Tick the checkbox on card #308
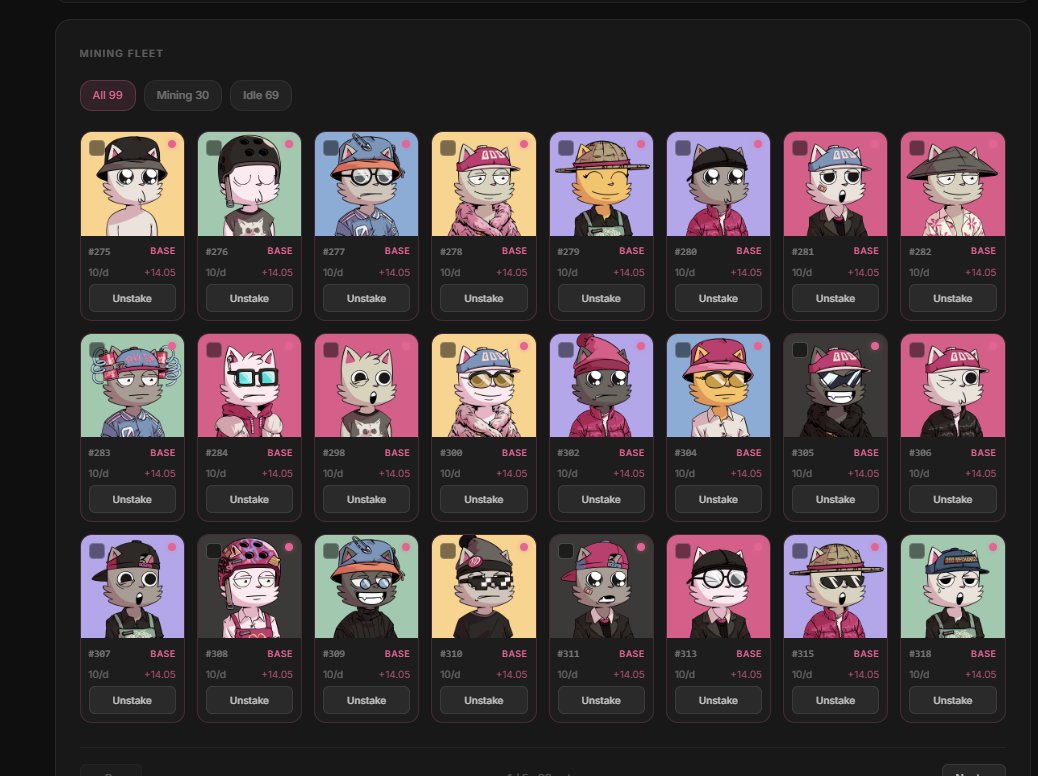The width and height of the screenshot is (1038, 776). point(214,551)
